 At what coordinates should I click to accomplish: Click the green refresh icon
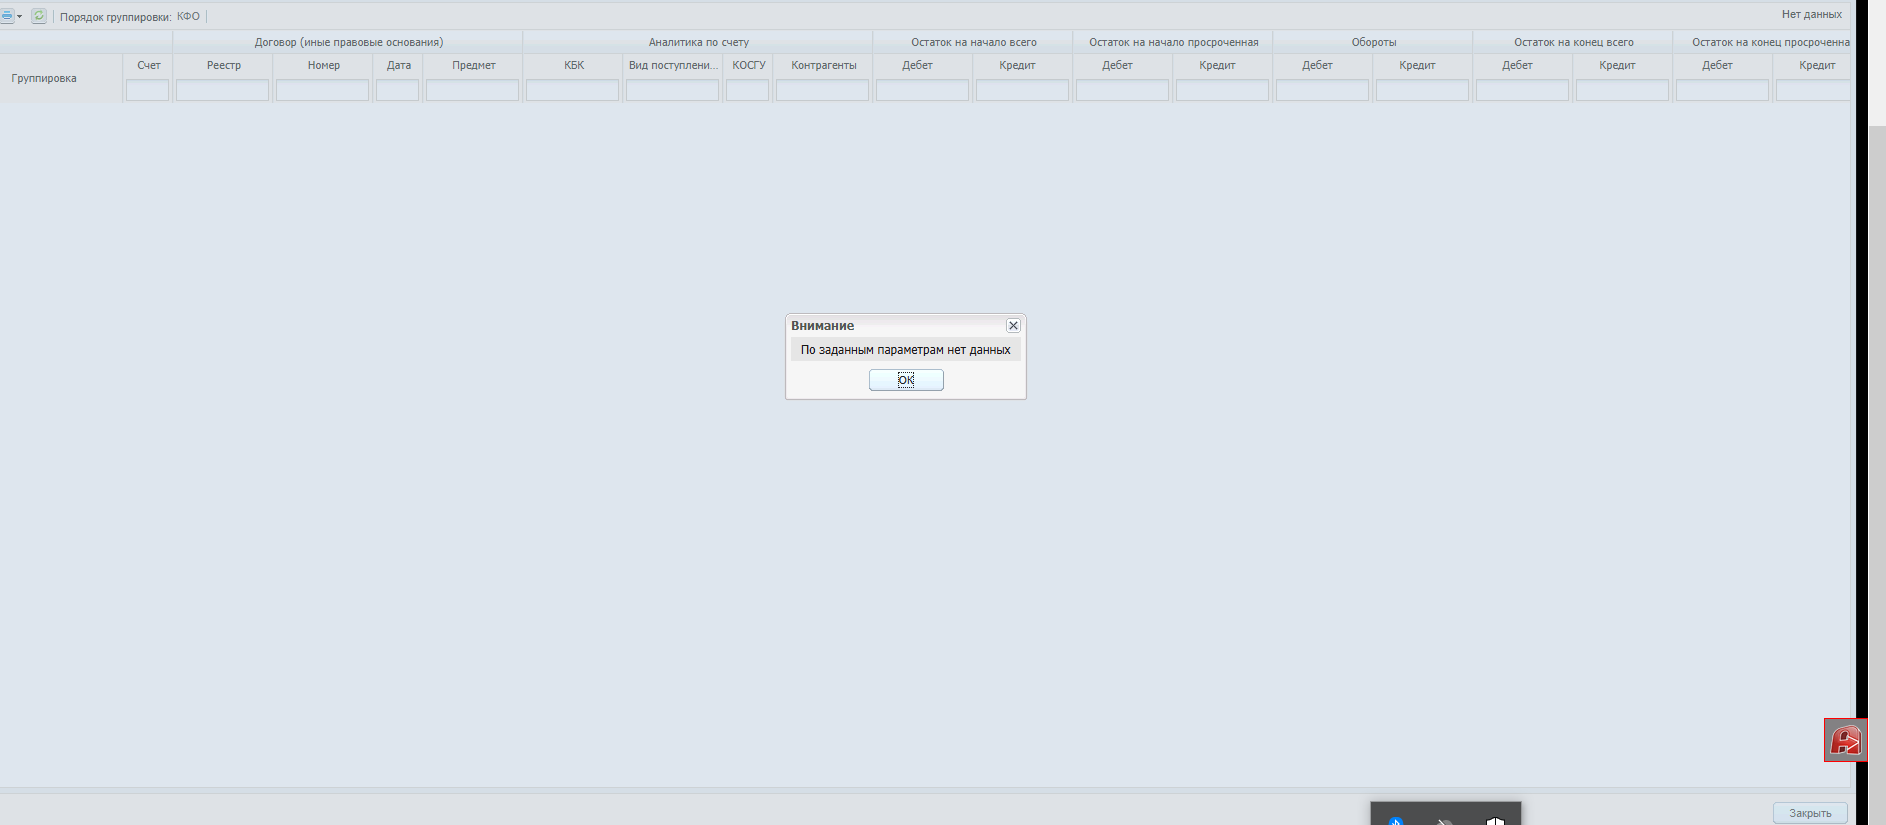(39, 16)
